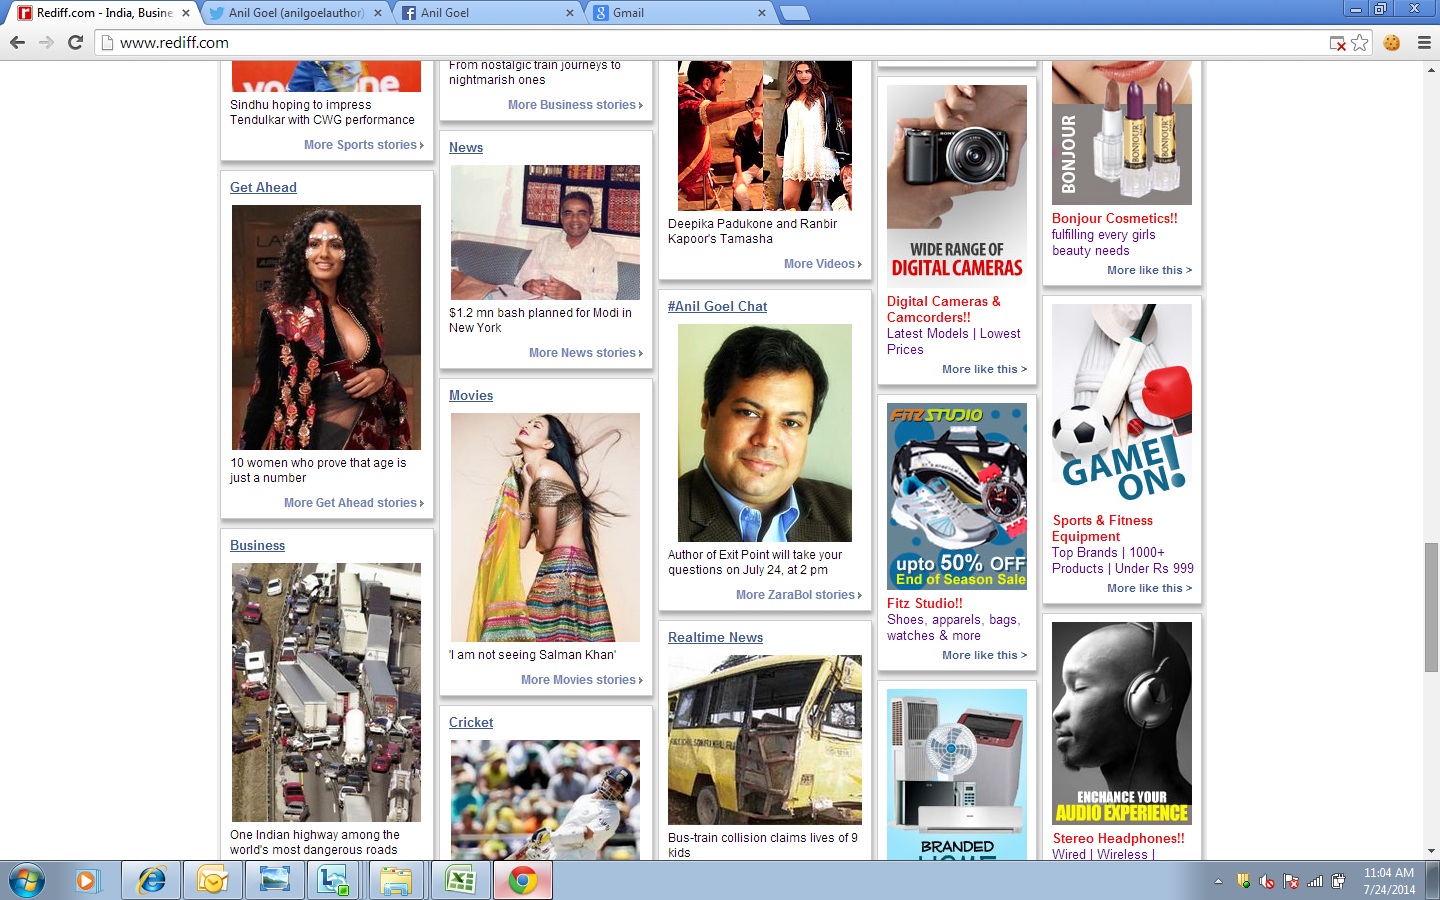Click More like this under Digital Cameras
Screen dimensions: 1440x900
point(984,369)
